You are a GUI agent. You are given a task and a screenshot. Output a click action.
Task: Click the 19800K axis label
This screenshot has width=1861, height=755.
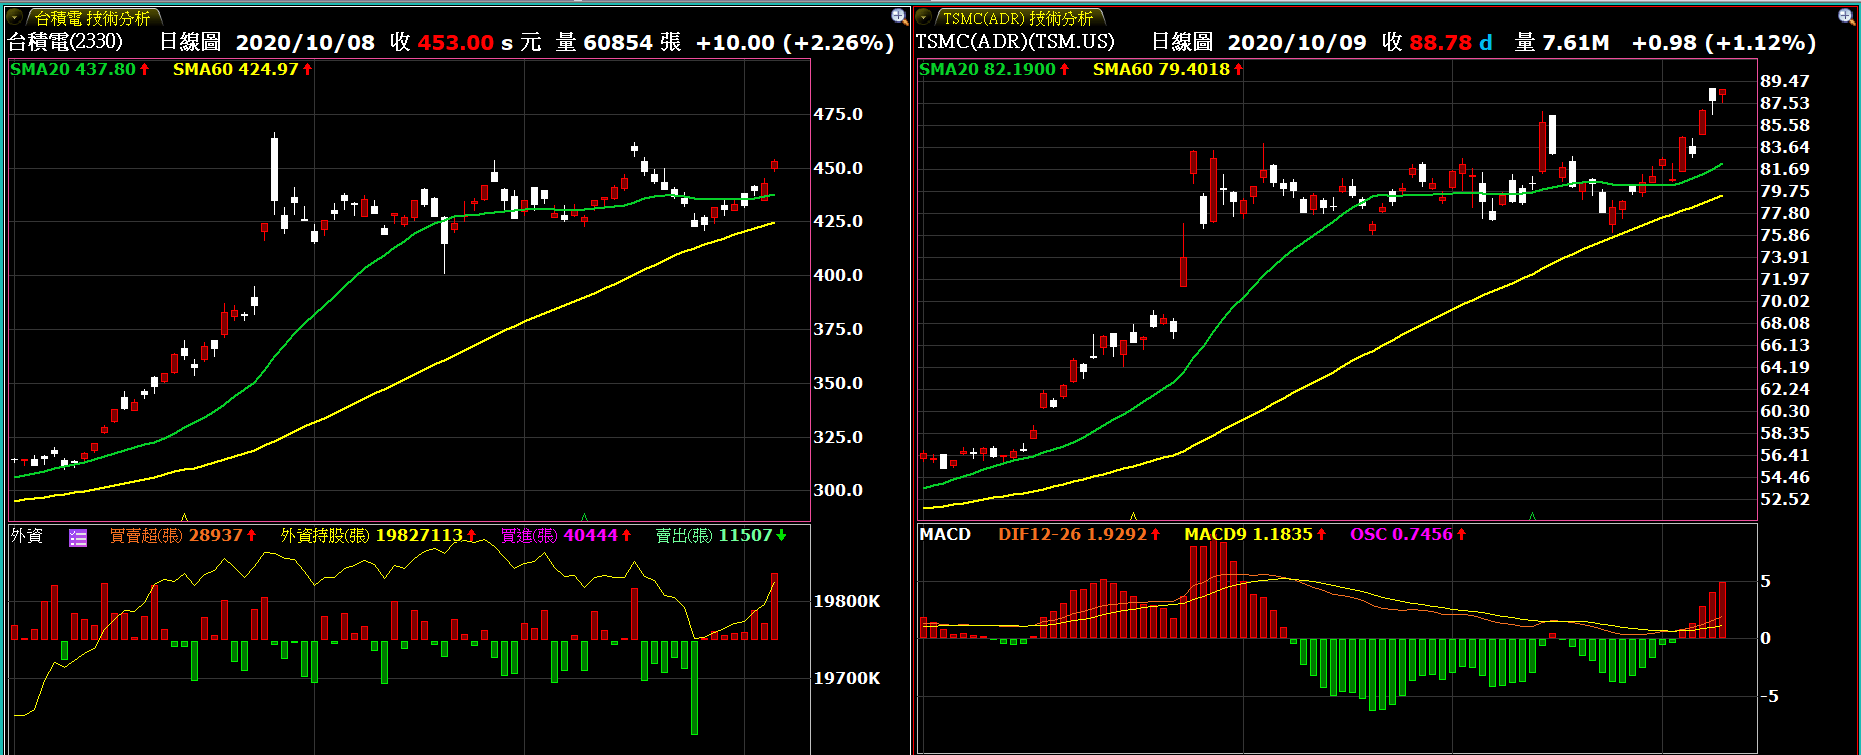point(847,601)
